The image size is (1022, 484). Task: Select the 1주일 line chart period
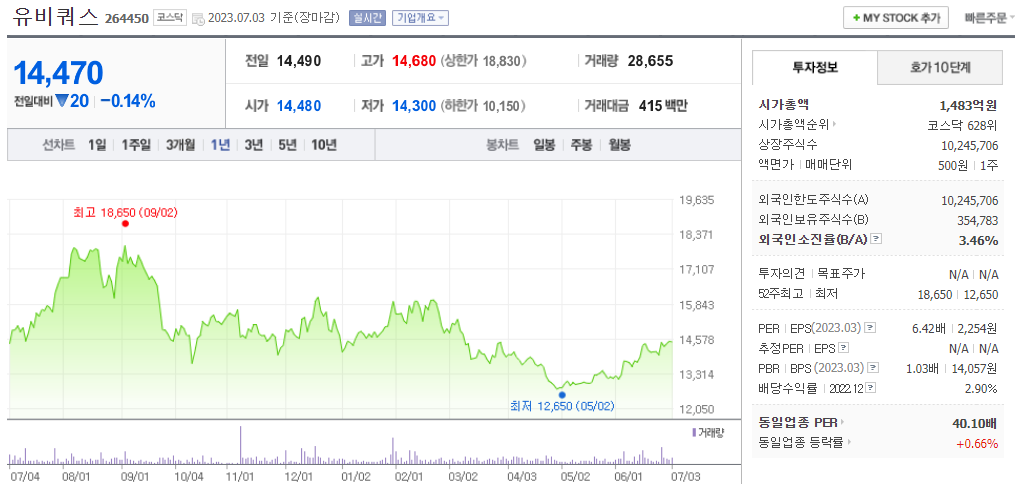tap(136, 145)
